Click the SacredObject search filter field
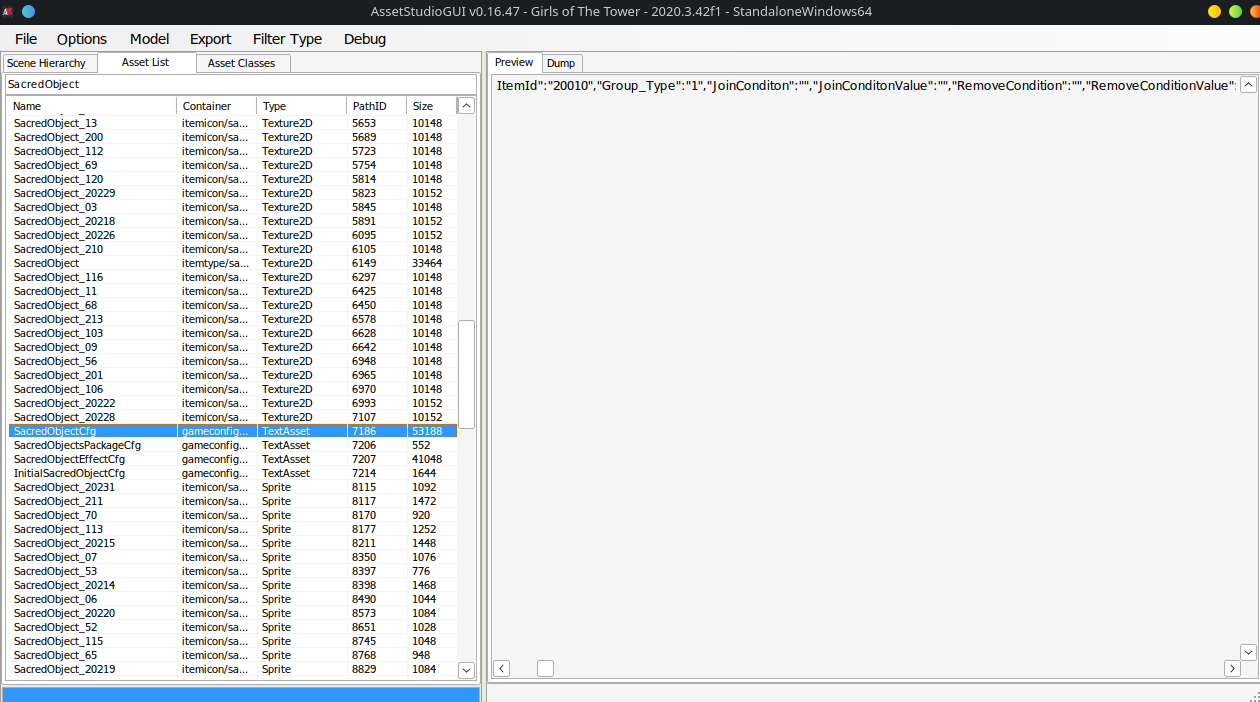Screen dimensions: 1260x702 point(240,85)
